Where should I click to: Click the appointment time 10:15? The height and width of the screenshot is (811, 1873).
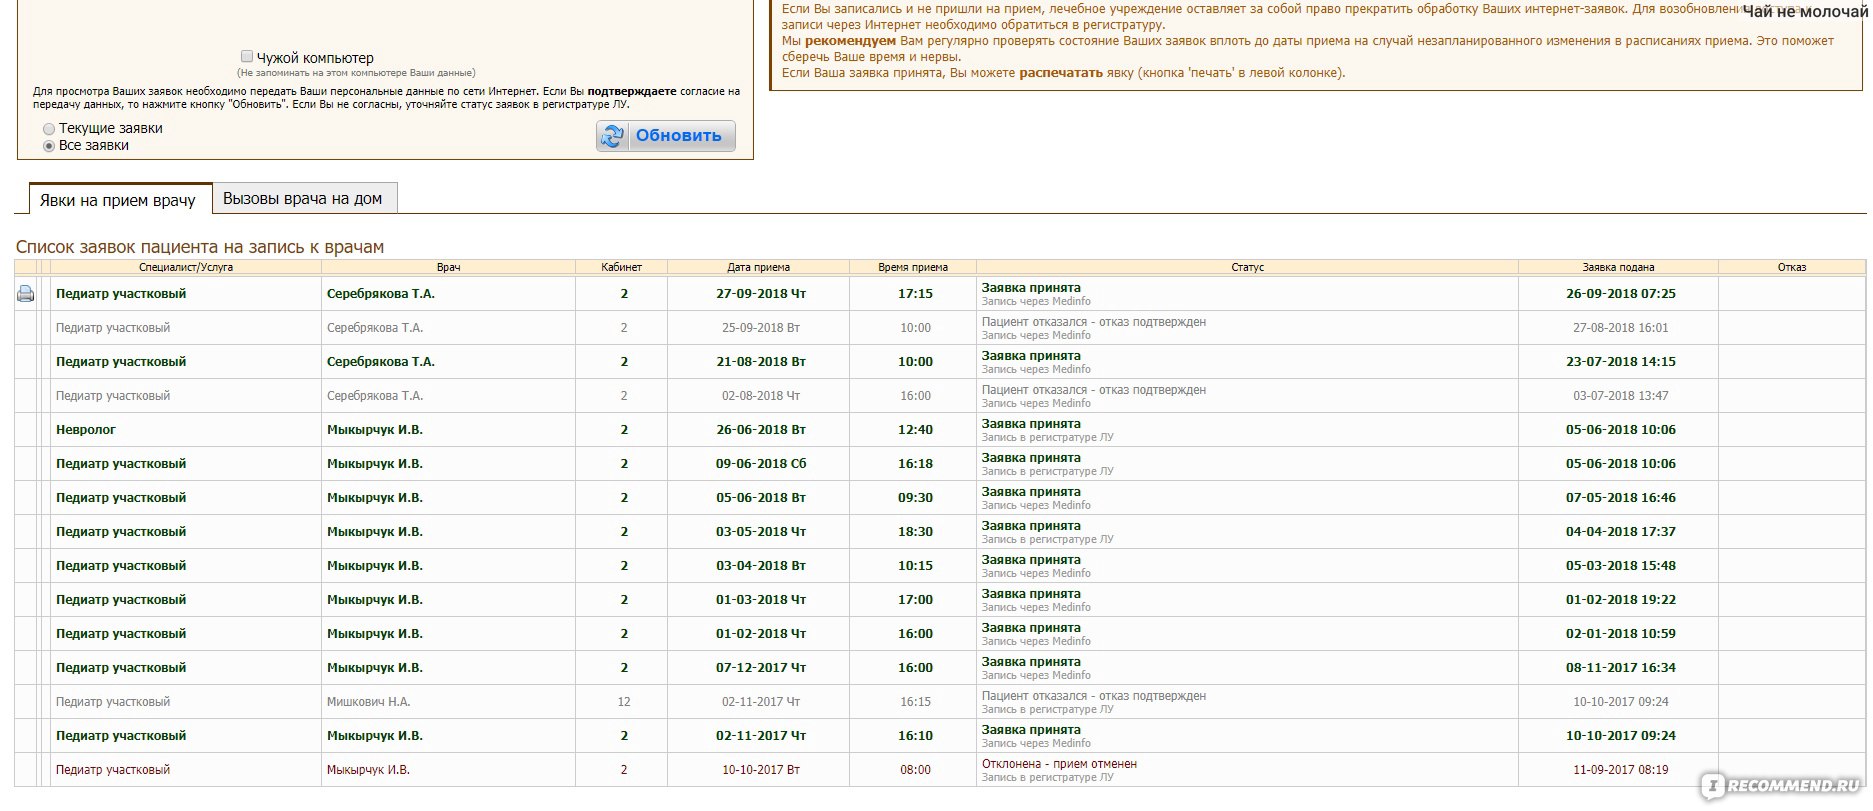tap(915, 566)
